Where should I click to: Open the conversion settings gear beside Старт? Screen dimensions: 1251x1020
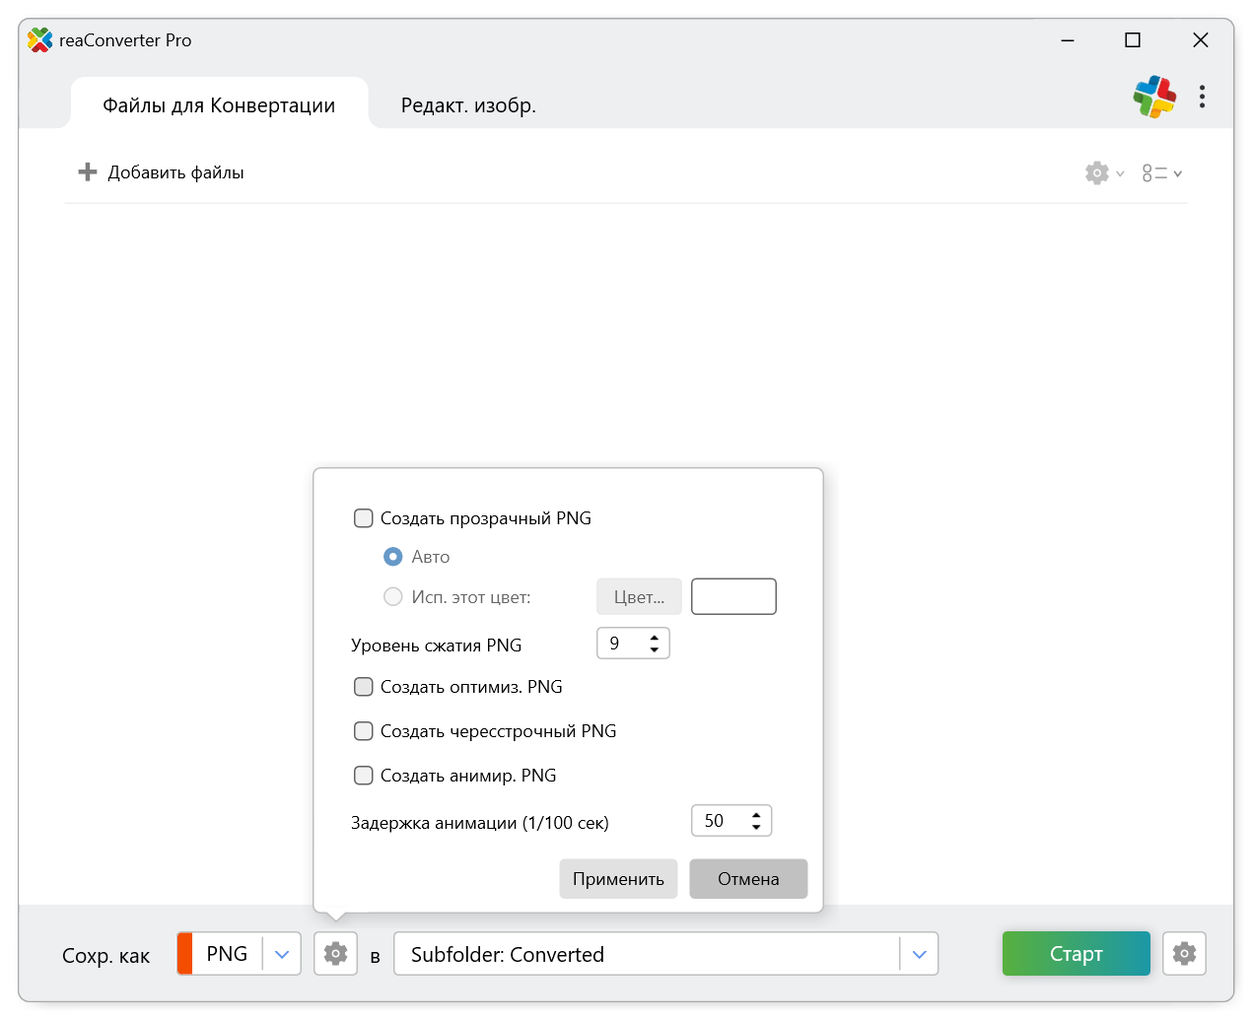tap(1184, 954)
